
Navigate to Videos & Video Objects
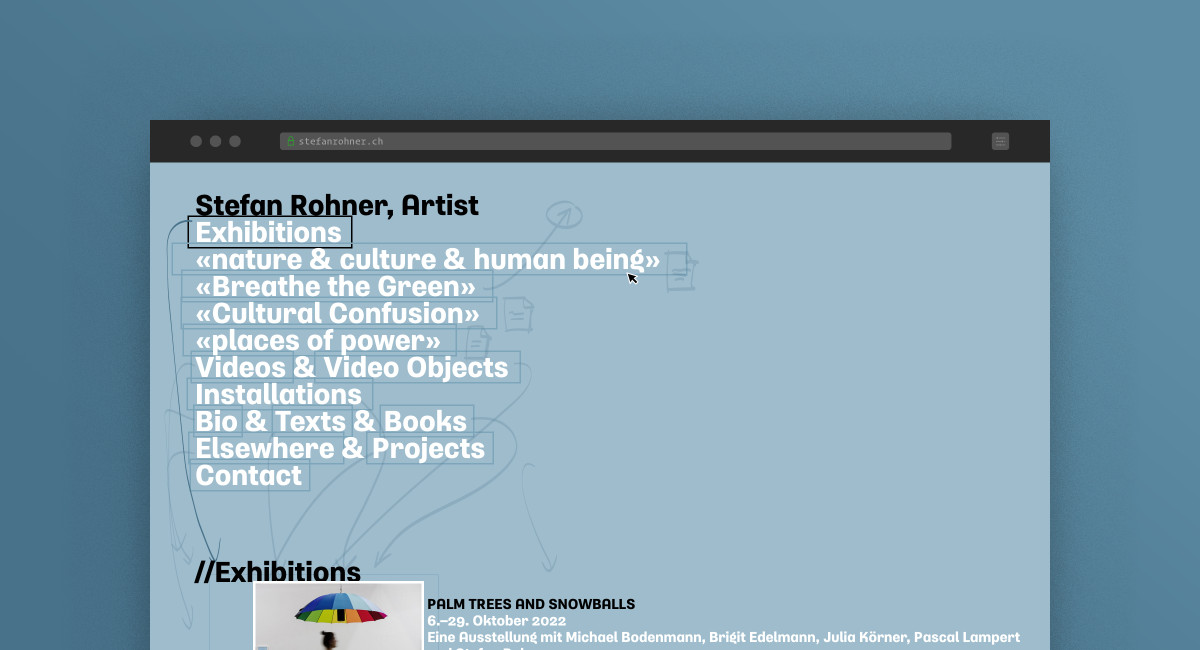click(x=351, y=368)
